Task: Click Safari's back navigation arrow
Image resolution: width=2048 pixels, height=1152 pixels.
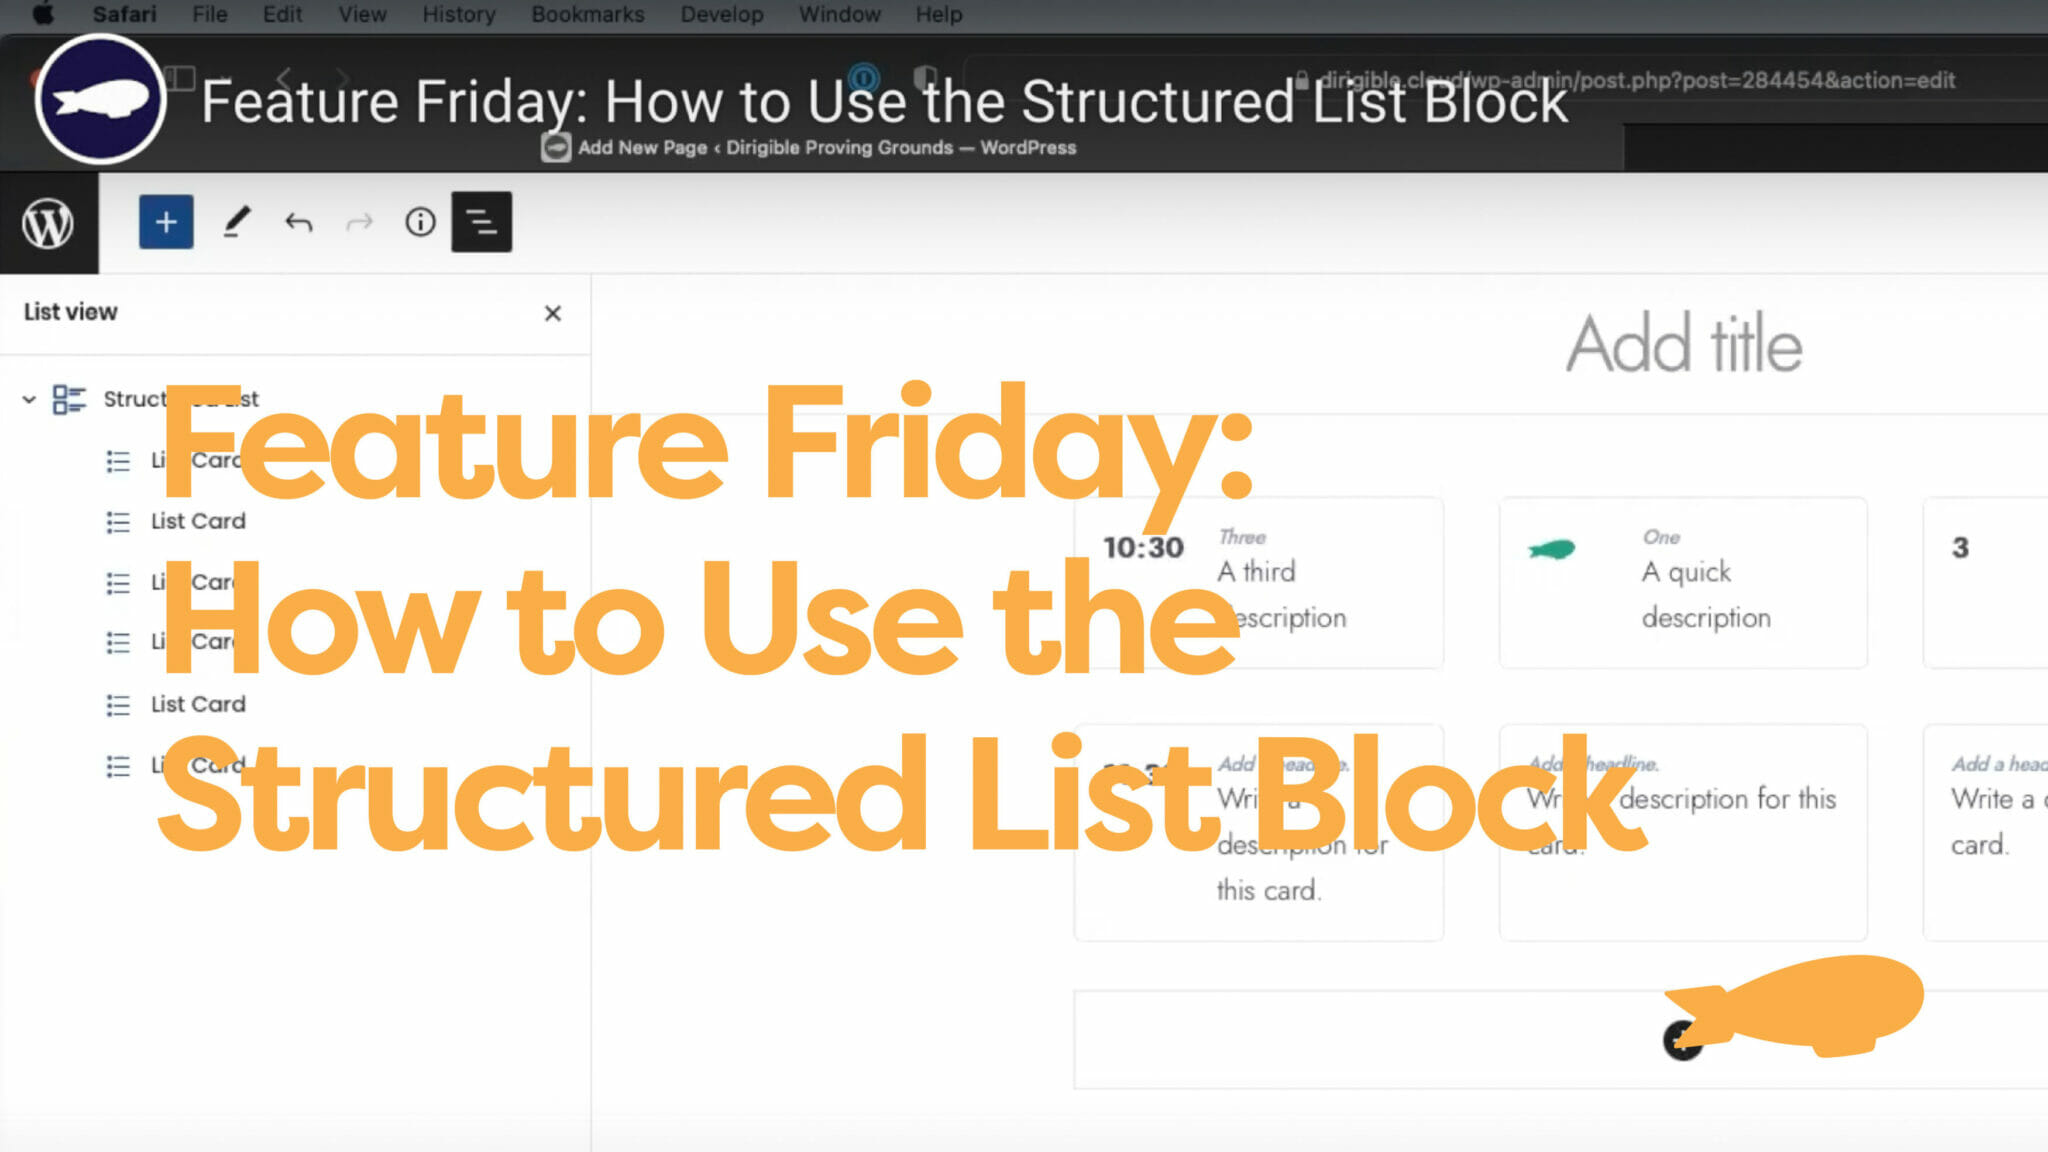Action: [x=285, y=77]
